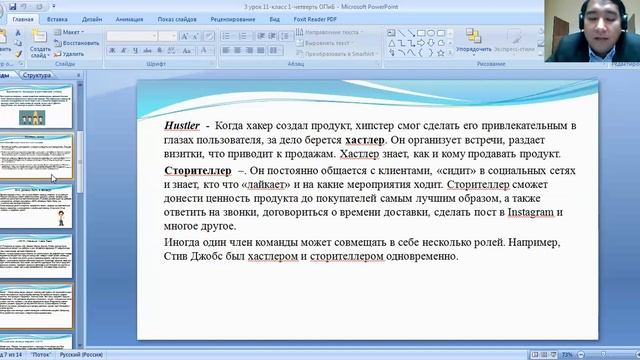Click the numbered list icon
This screenshot has height=360, width=640.
(x=244, y=36)
